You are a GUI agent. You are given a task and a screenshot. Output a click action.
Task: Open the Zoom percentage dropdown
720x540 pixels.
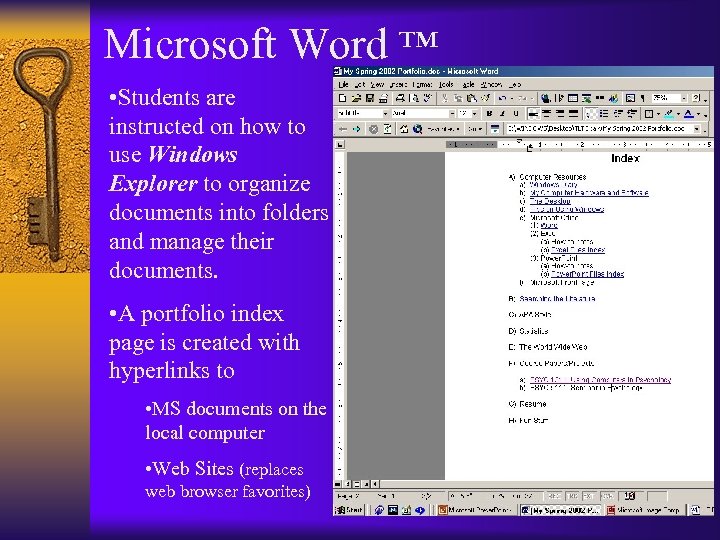684,98
